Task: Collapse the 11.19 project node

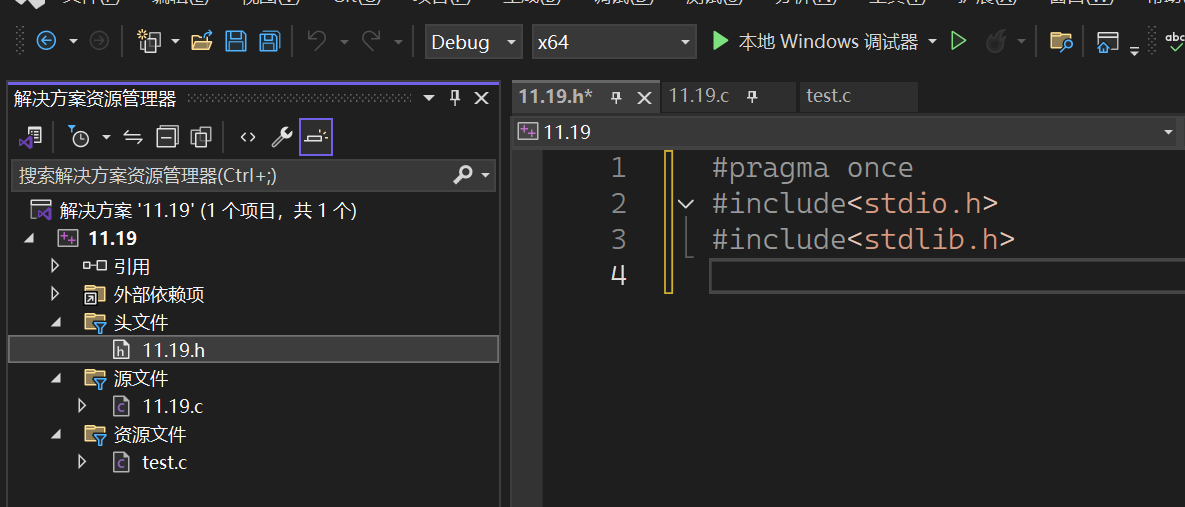Action: [x=29, y=239]
